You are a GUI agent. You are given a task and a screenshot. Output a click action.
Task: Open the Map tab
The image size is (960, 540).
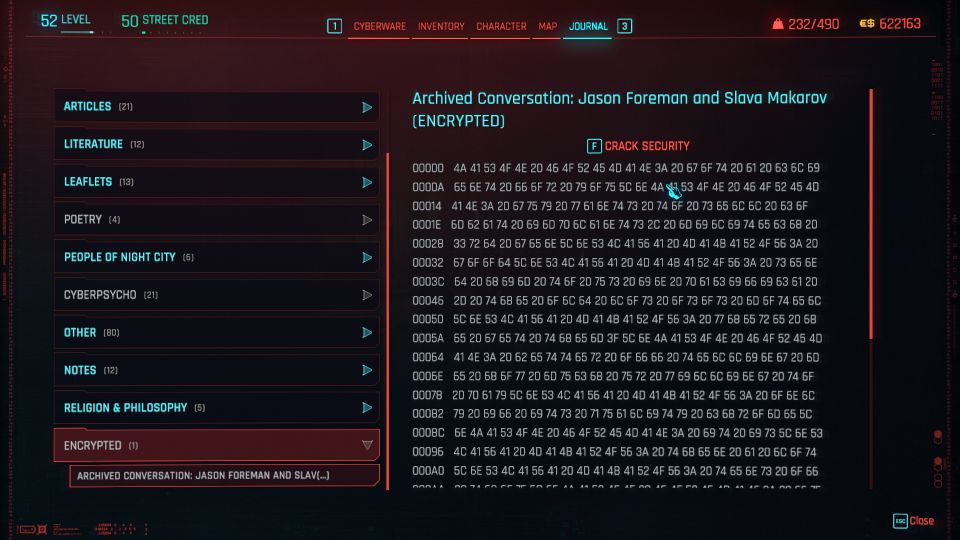pos(547,26)
